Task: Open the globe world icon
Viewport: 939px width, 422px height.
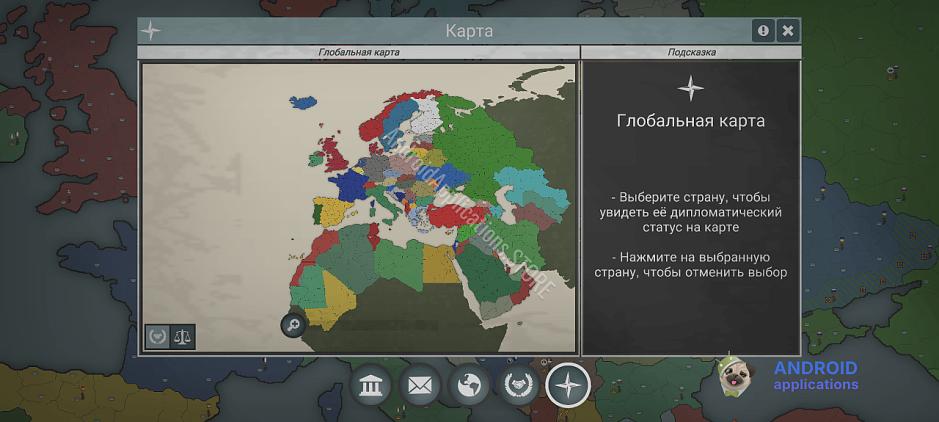Action: pos(469,385)
